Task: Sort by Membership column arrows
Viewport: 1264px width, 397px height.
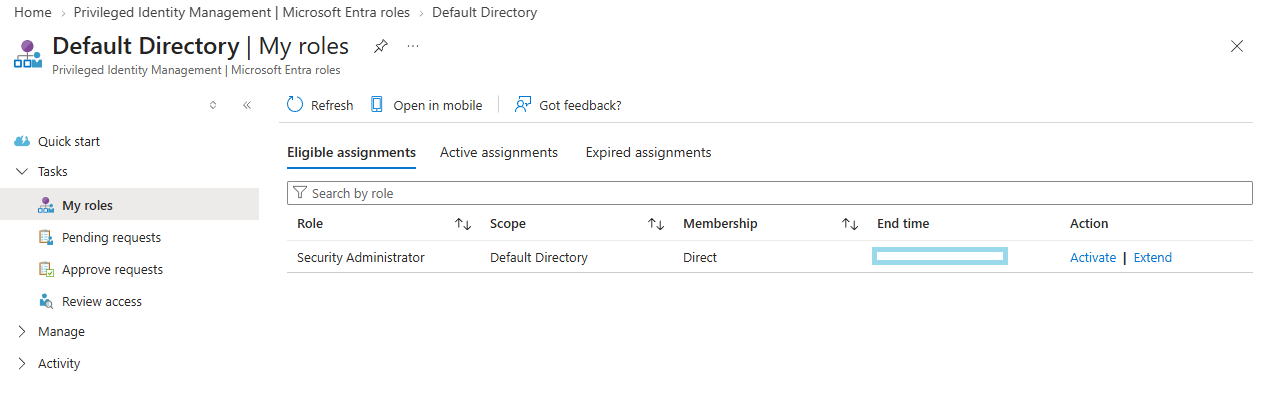Action: click(x=850, y=224)
